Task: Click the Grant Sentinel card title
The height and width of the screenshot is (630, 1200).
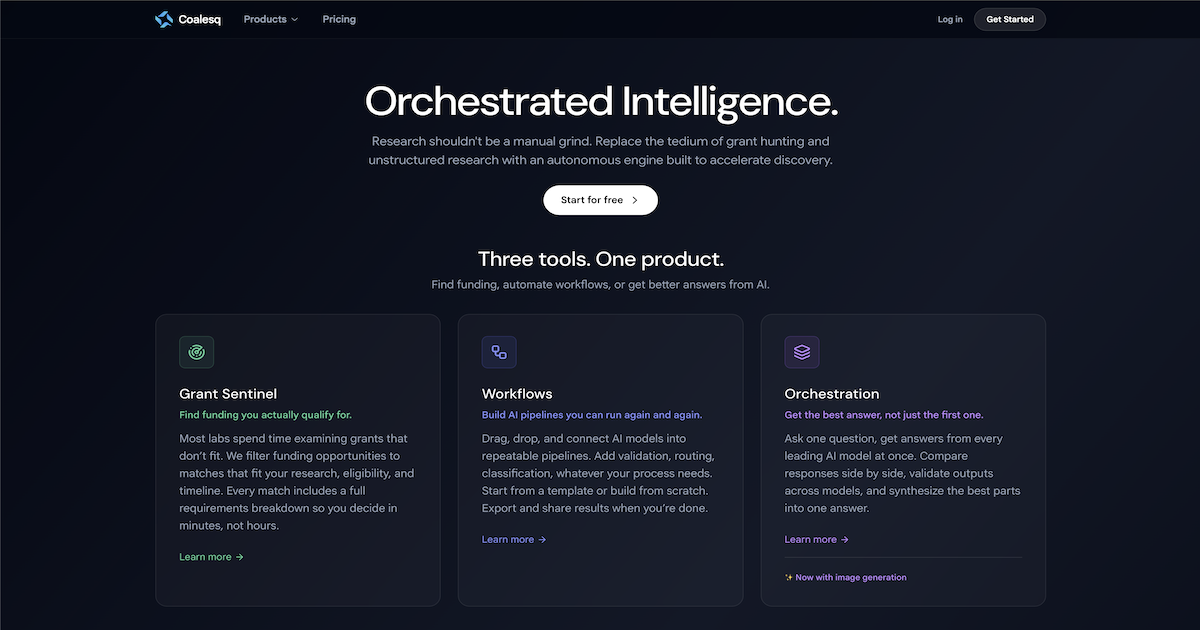Action: pos(228,394)
